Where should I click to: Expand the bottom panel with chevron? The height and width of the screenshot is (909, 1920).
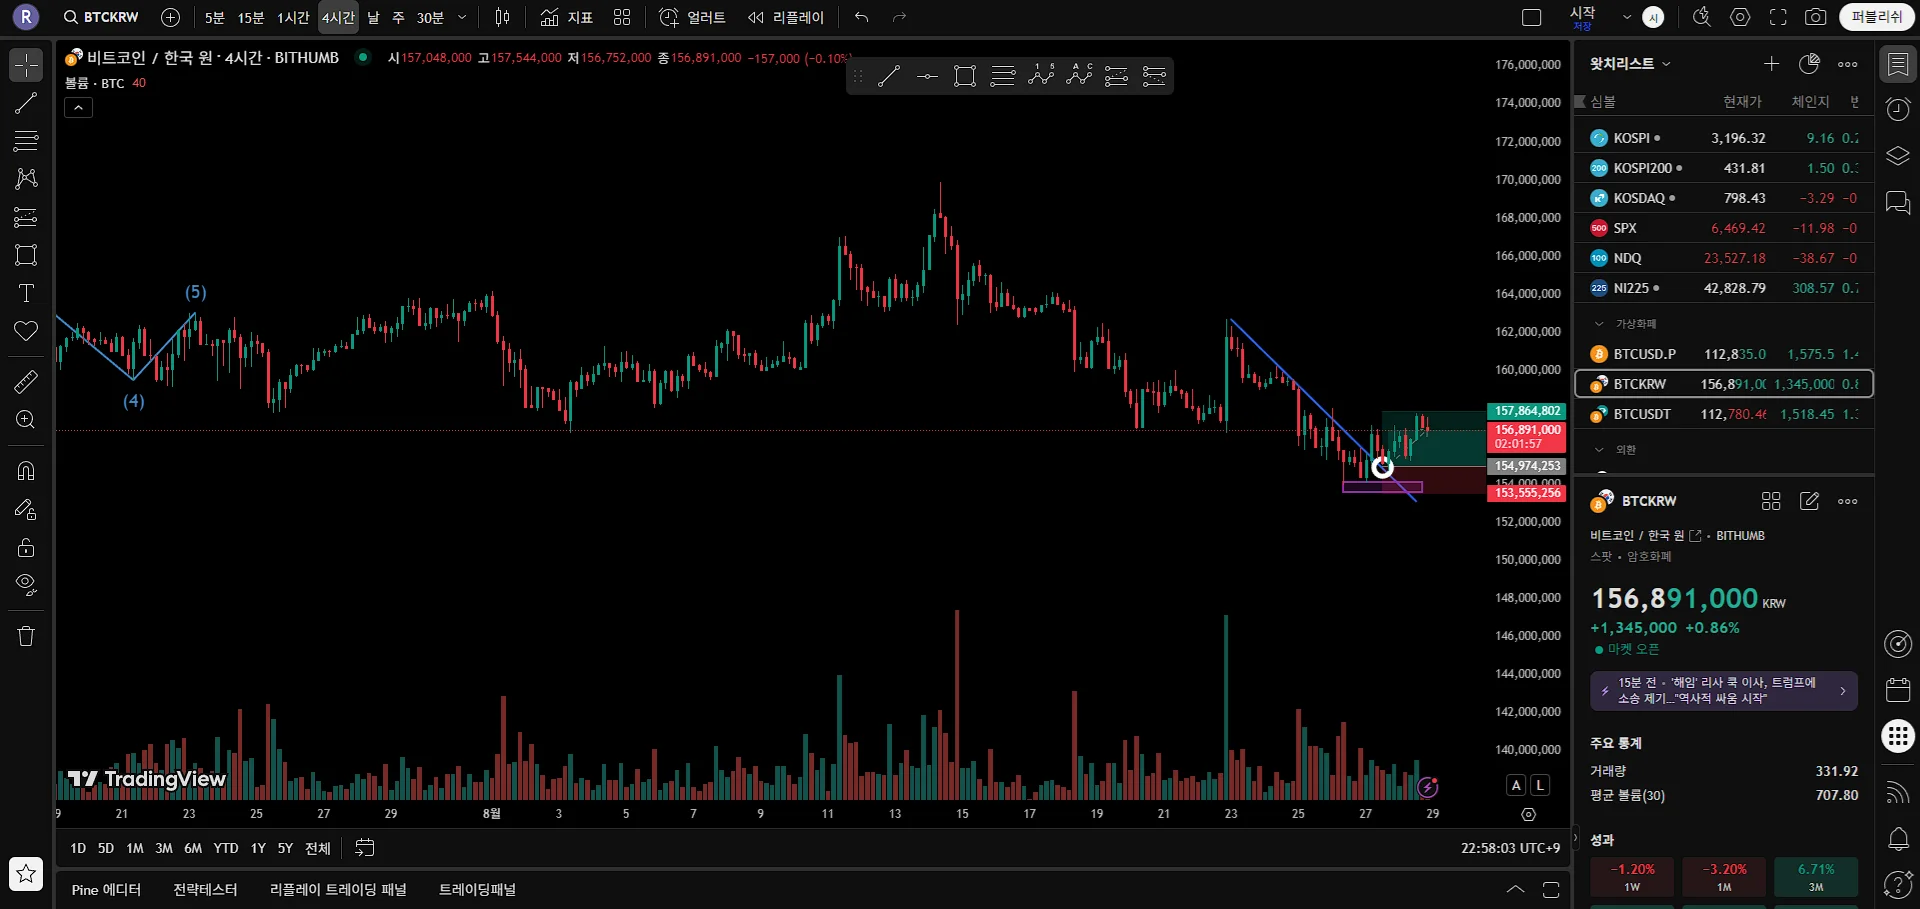[1516, 890]
